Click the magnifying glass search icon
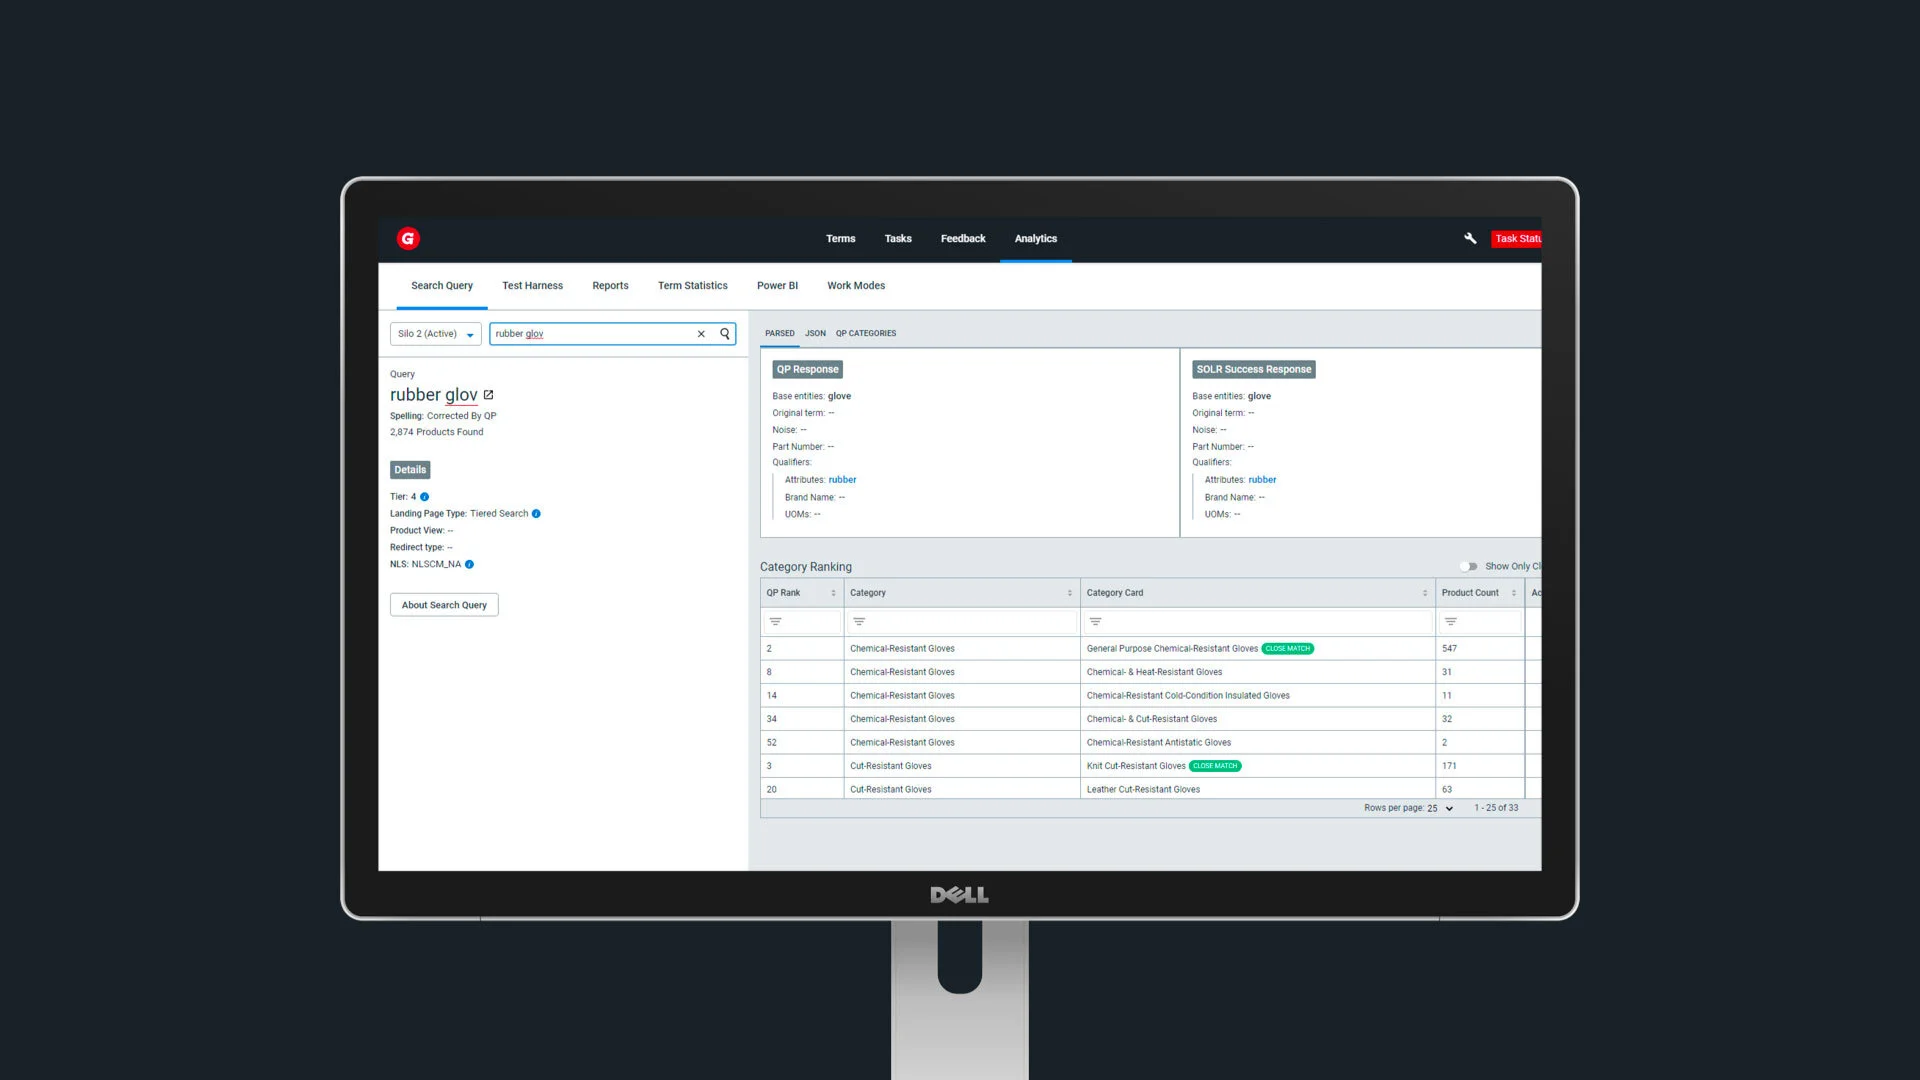Image resolution: width=1920 pixels, height=1080 pixels. click(x=725, y=334)
